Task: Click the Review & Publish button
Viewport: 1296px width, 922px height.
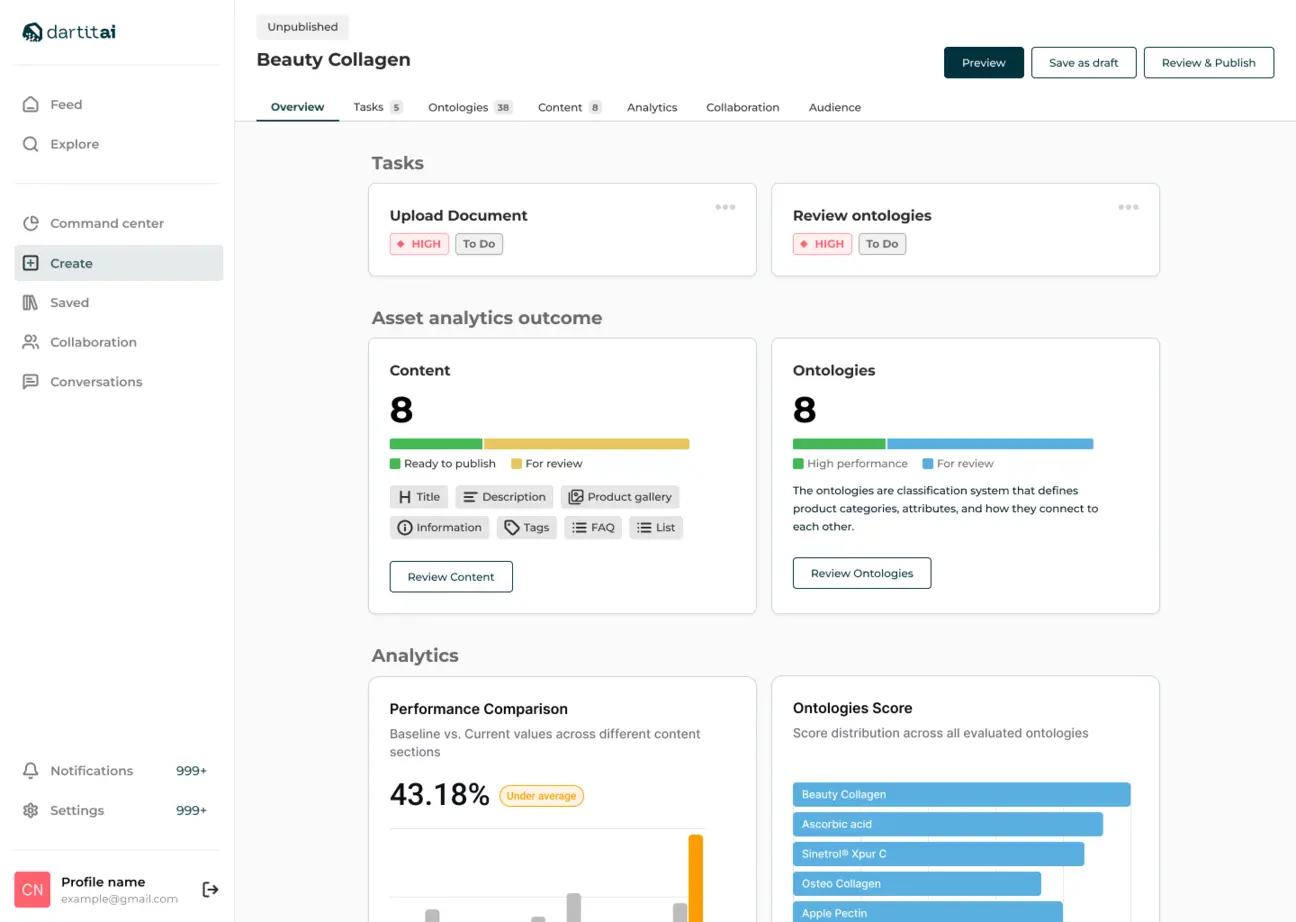Action: [1208, 63]
